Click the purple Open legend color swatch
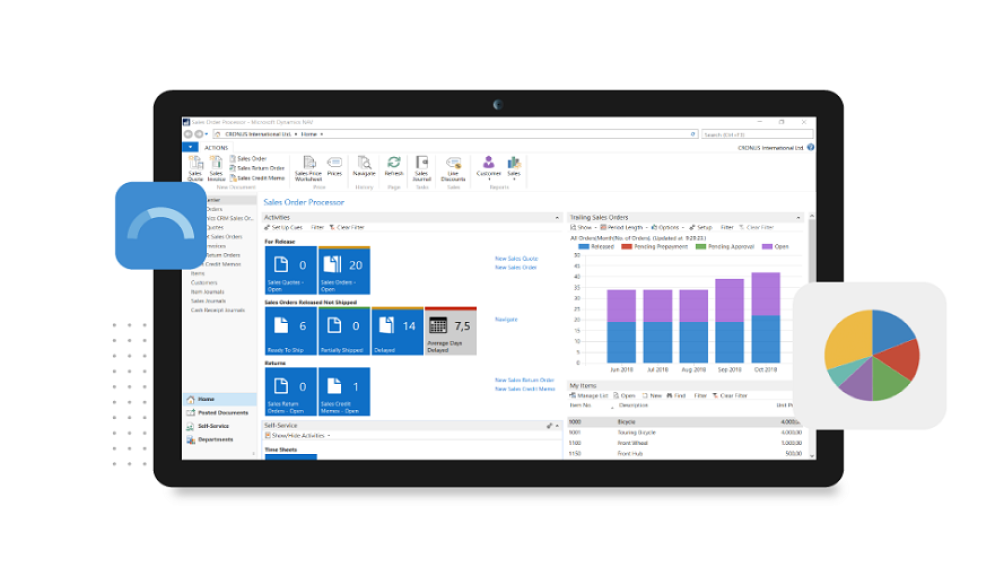Viewport: 995px width, 576px height. click(766, 246)
